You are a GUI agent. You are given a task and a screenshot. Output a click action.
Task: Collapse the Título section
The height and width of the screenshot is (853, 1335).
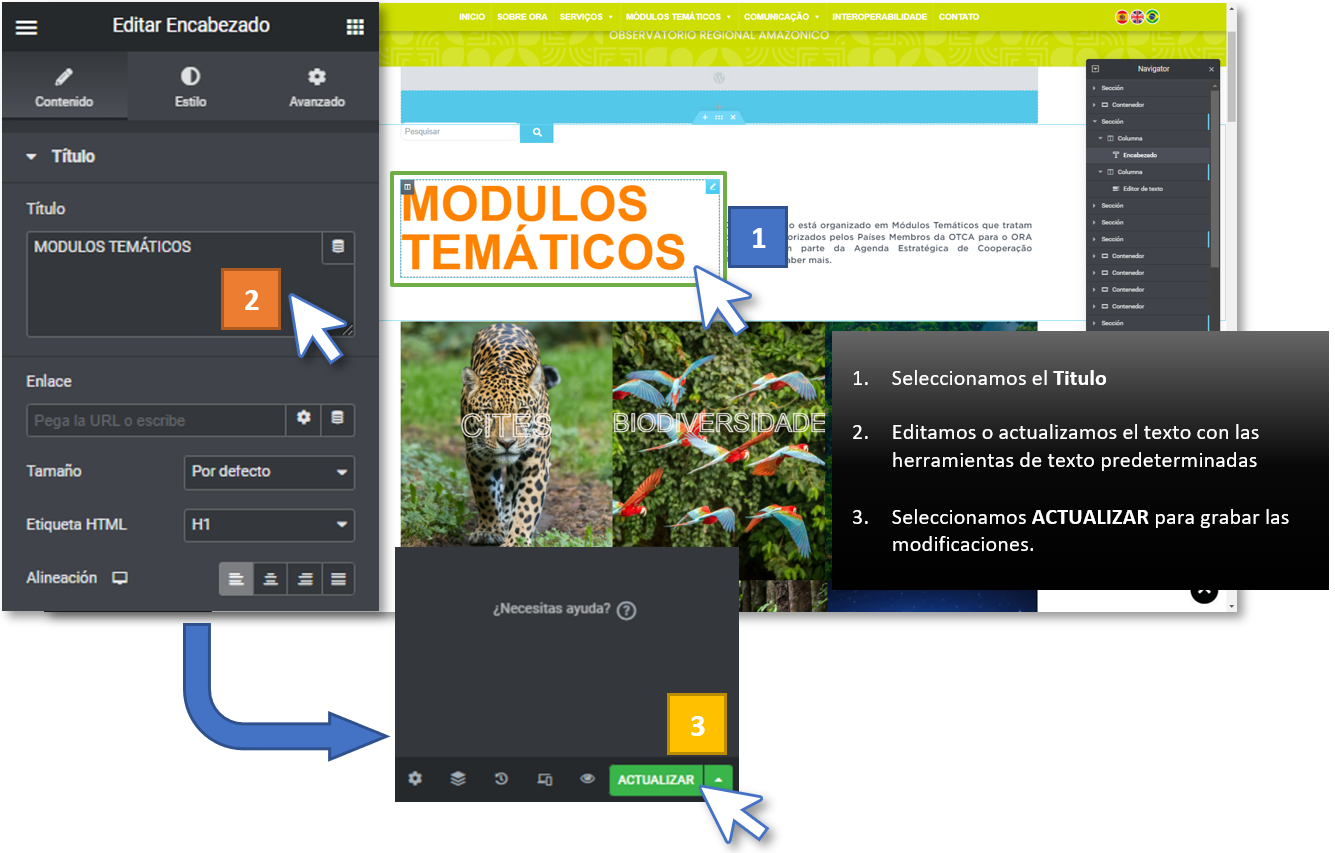[30, 157]
